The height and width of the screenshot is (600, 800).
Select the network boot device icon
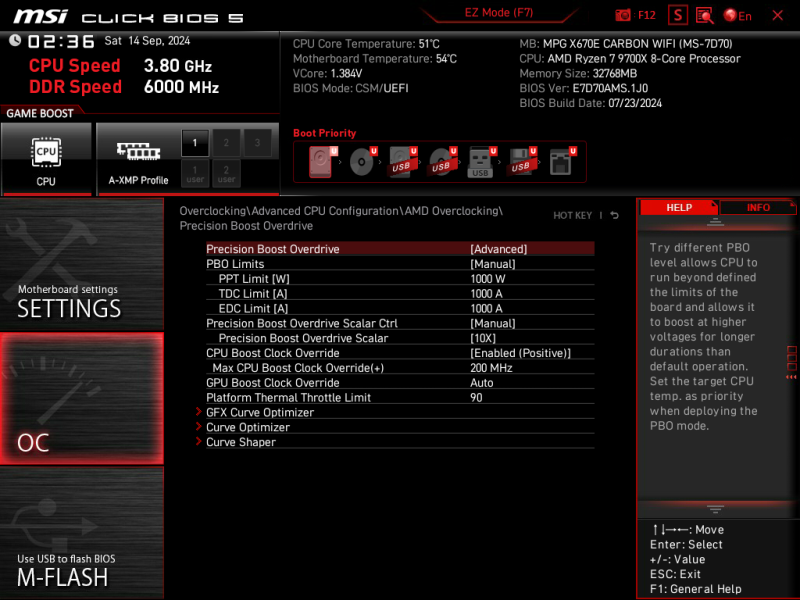(561, 161)
